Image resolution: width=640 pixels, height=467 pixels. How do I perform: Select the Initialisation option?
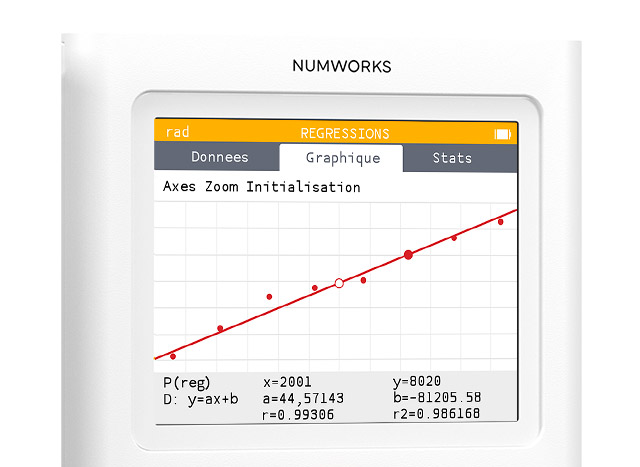pyautogui.click(x=303, y=187)
